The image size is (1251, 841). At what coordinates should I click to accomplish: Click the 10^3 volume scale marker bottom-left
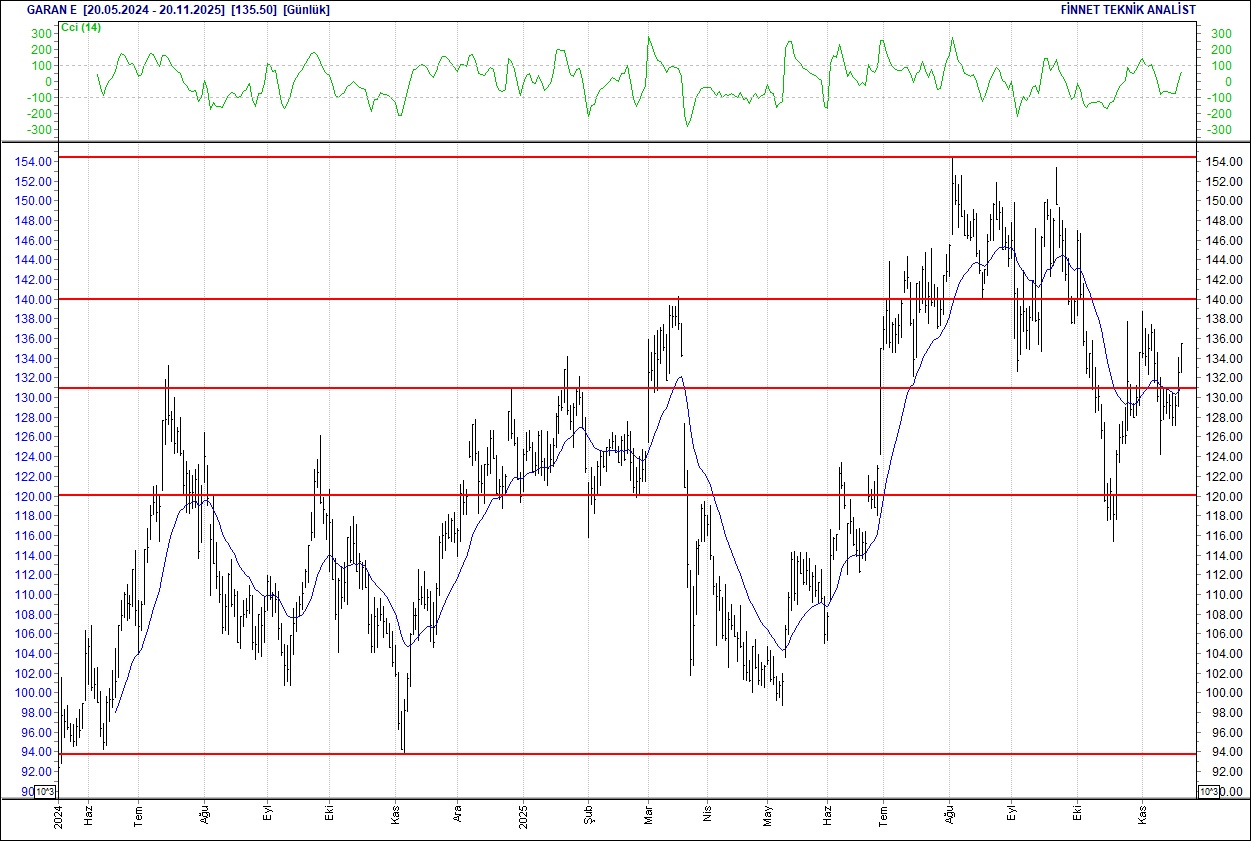click(x=44, y=790)
